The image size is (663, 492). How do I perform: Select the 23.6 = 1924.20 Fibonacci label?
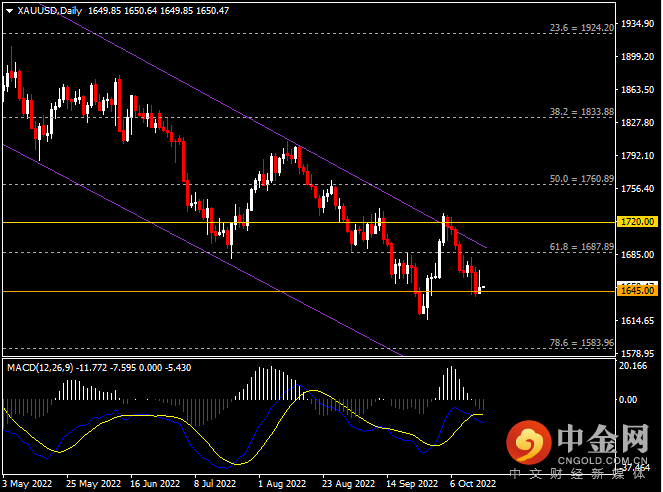581,28
